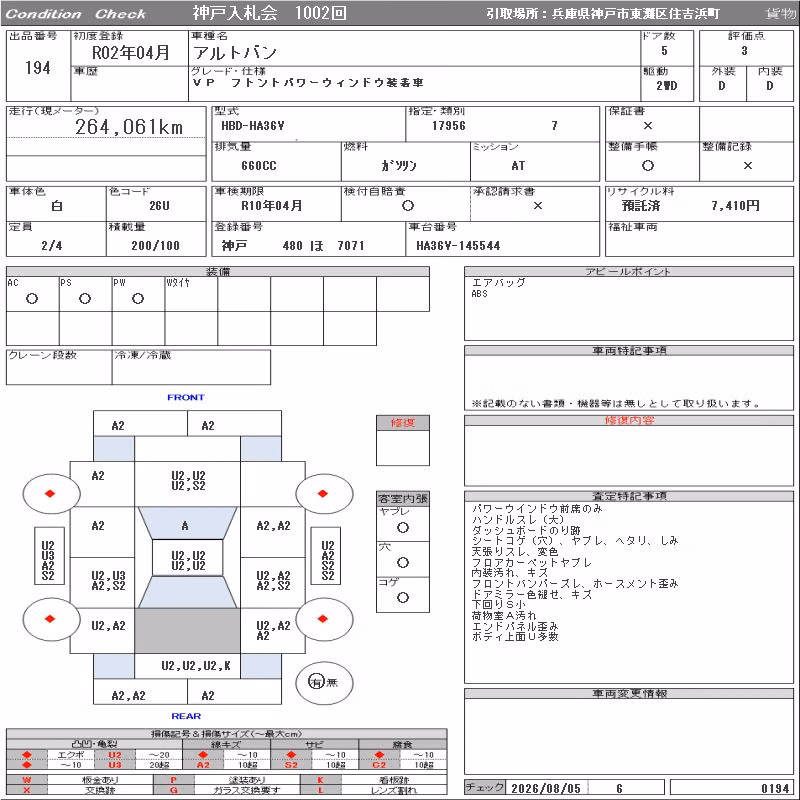Click the seating capacity 2/4
The width and height of the screenshot is (800, 800).
52,245
